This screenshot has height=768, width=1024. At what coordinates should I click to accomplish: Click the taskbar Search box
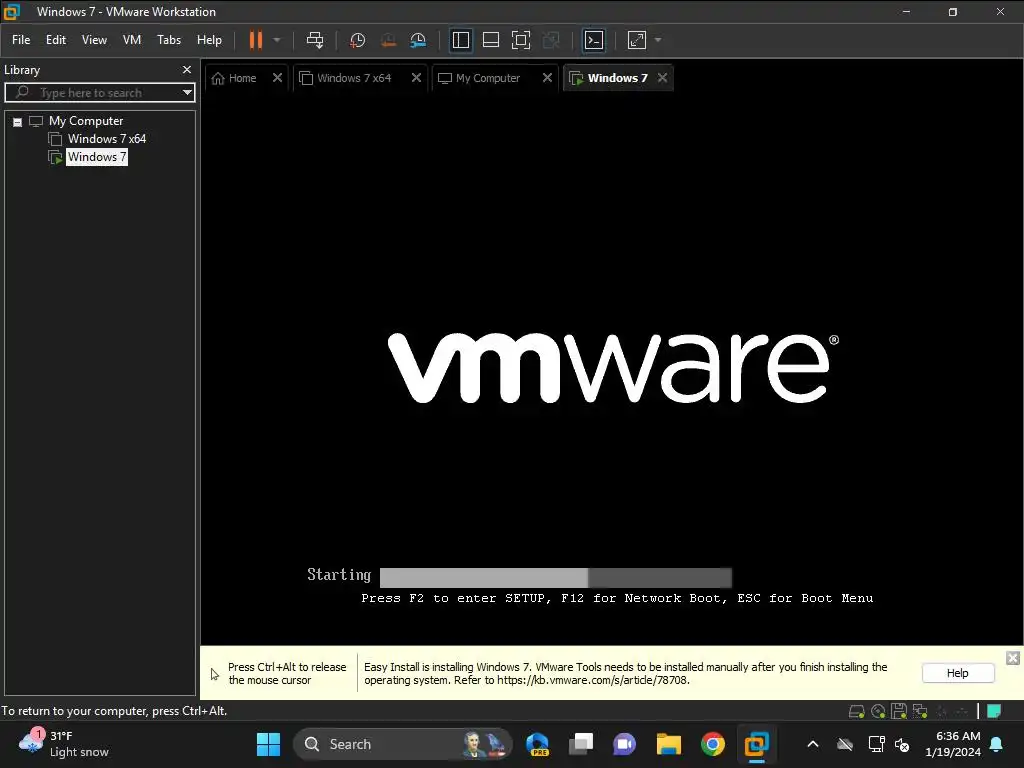pos(402,744)
